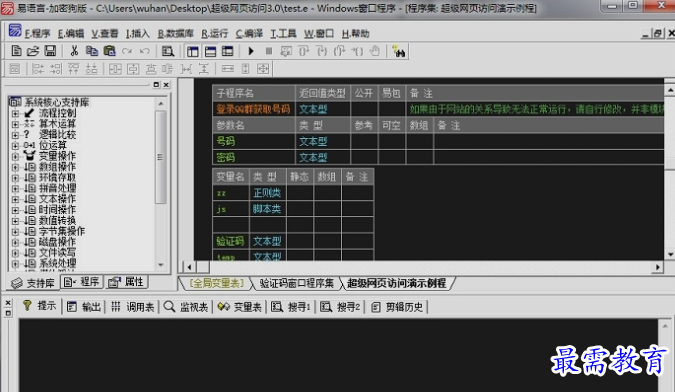Click the undo arrow icon
Screen dimensions: 675x392
[x=145, y=51]
